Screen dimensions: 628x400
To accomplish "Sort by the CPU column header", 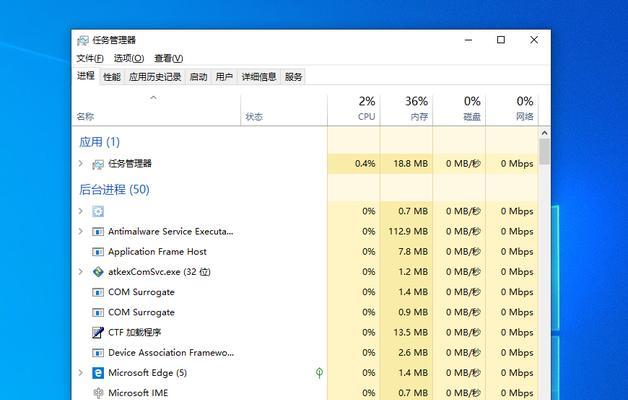I will (x=354, y=110).
